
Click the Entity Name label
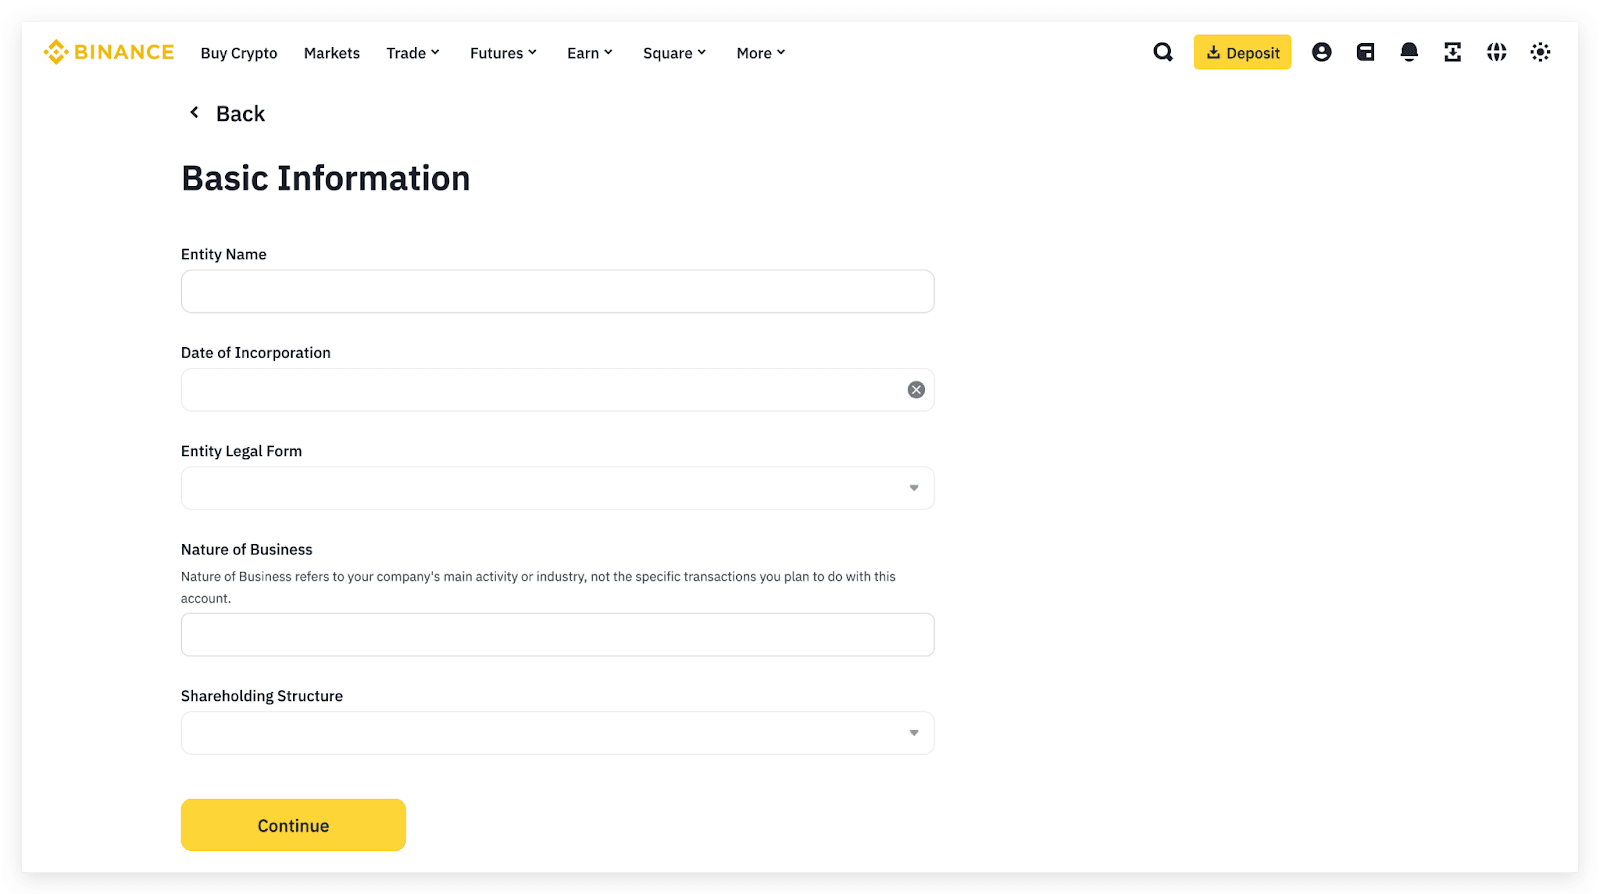click(x=224, y=254)
